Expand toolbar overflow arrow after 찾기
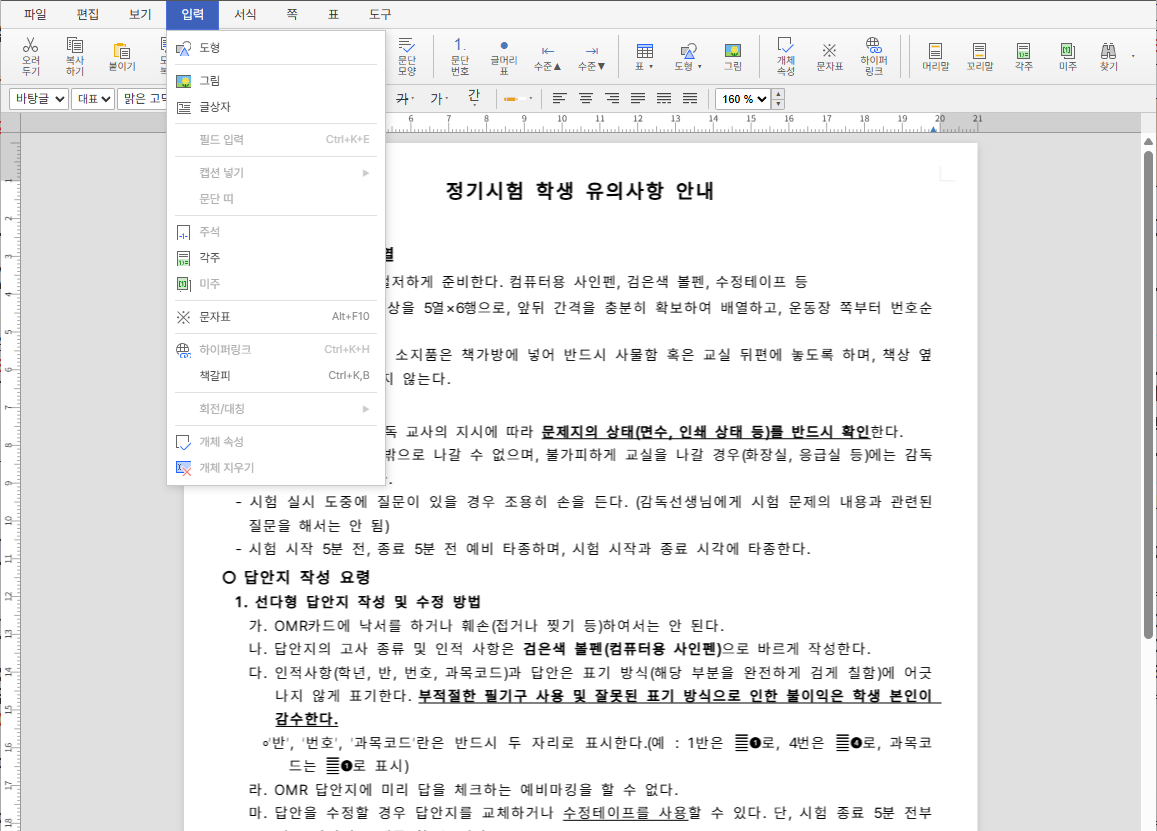The width and height of the screenshot is (1157, 831). [1133, 56]
